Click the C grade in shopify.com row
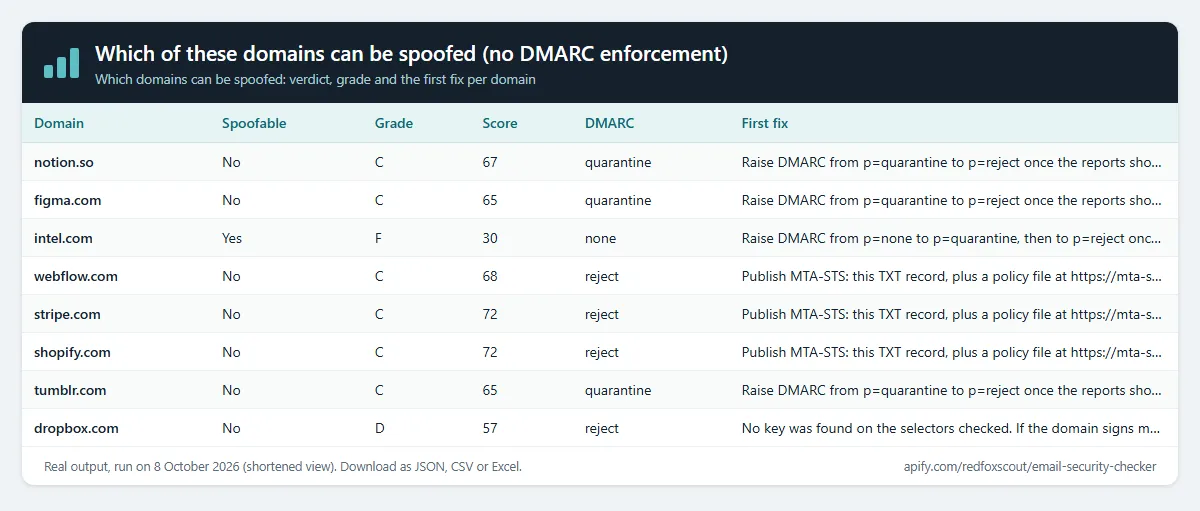The width and height of the screenshot is (1200, 511). point(379,352)
